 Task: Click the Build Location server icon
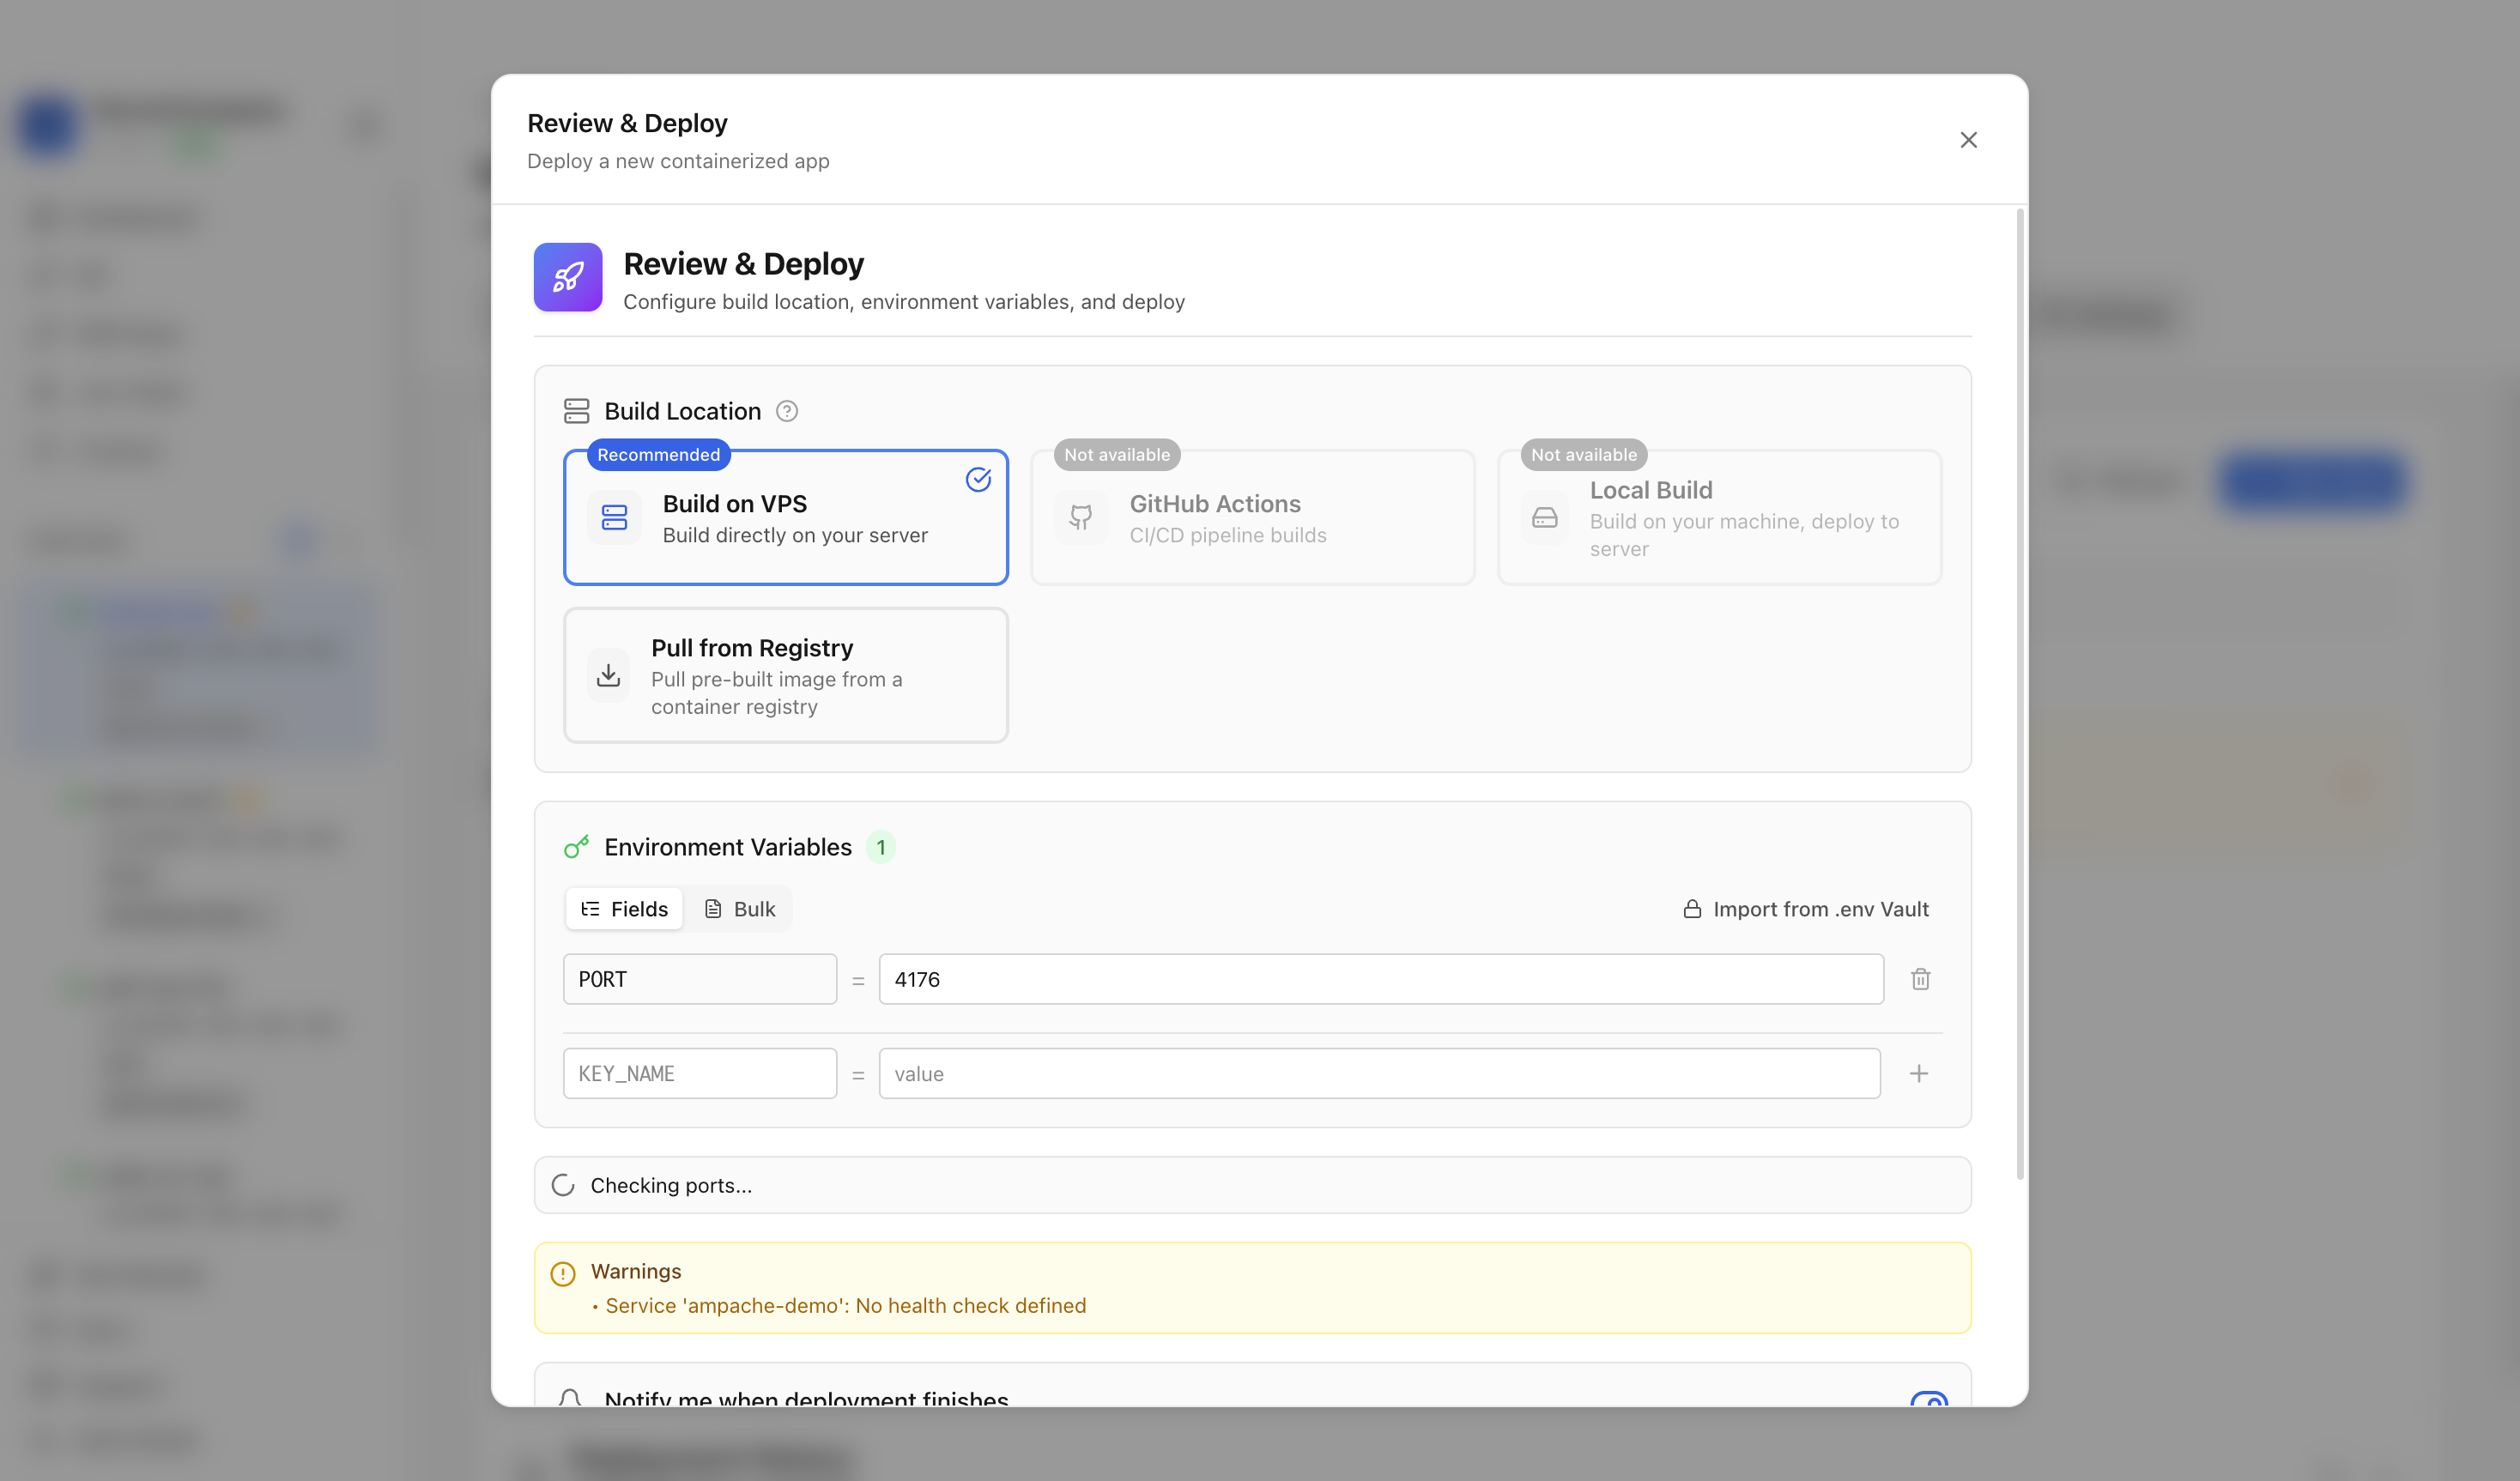coord(577,411)
